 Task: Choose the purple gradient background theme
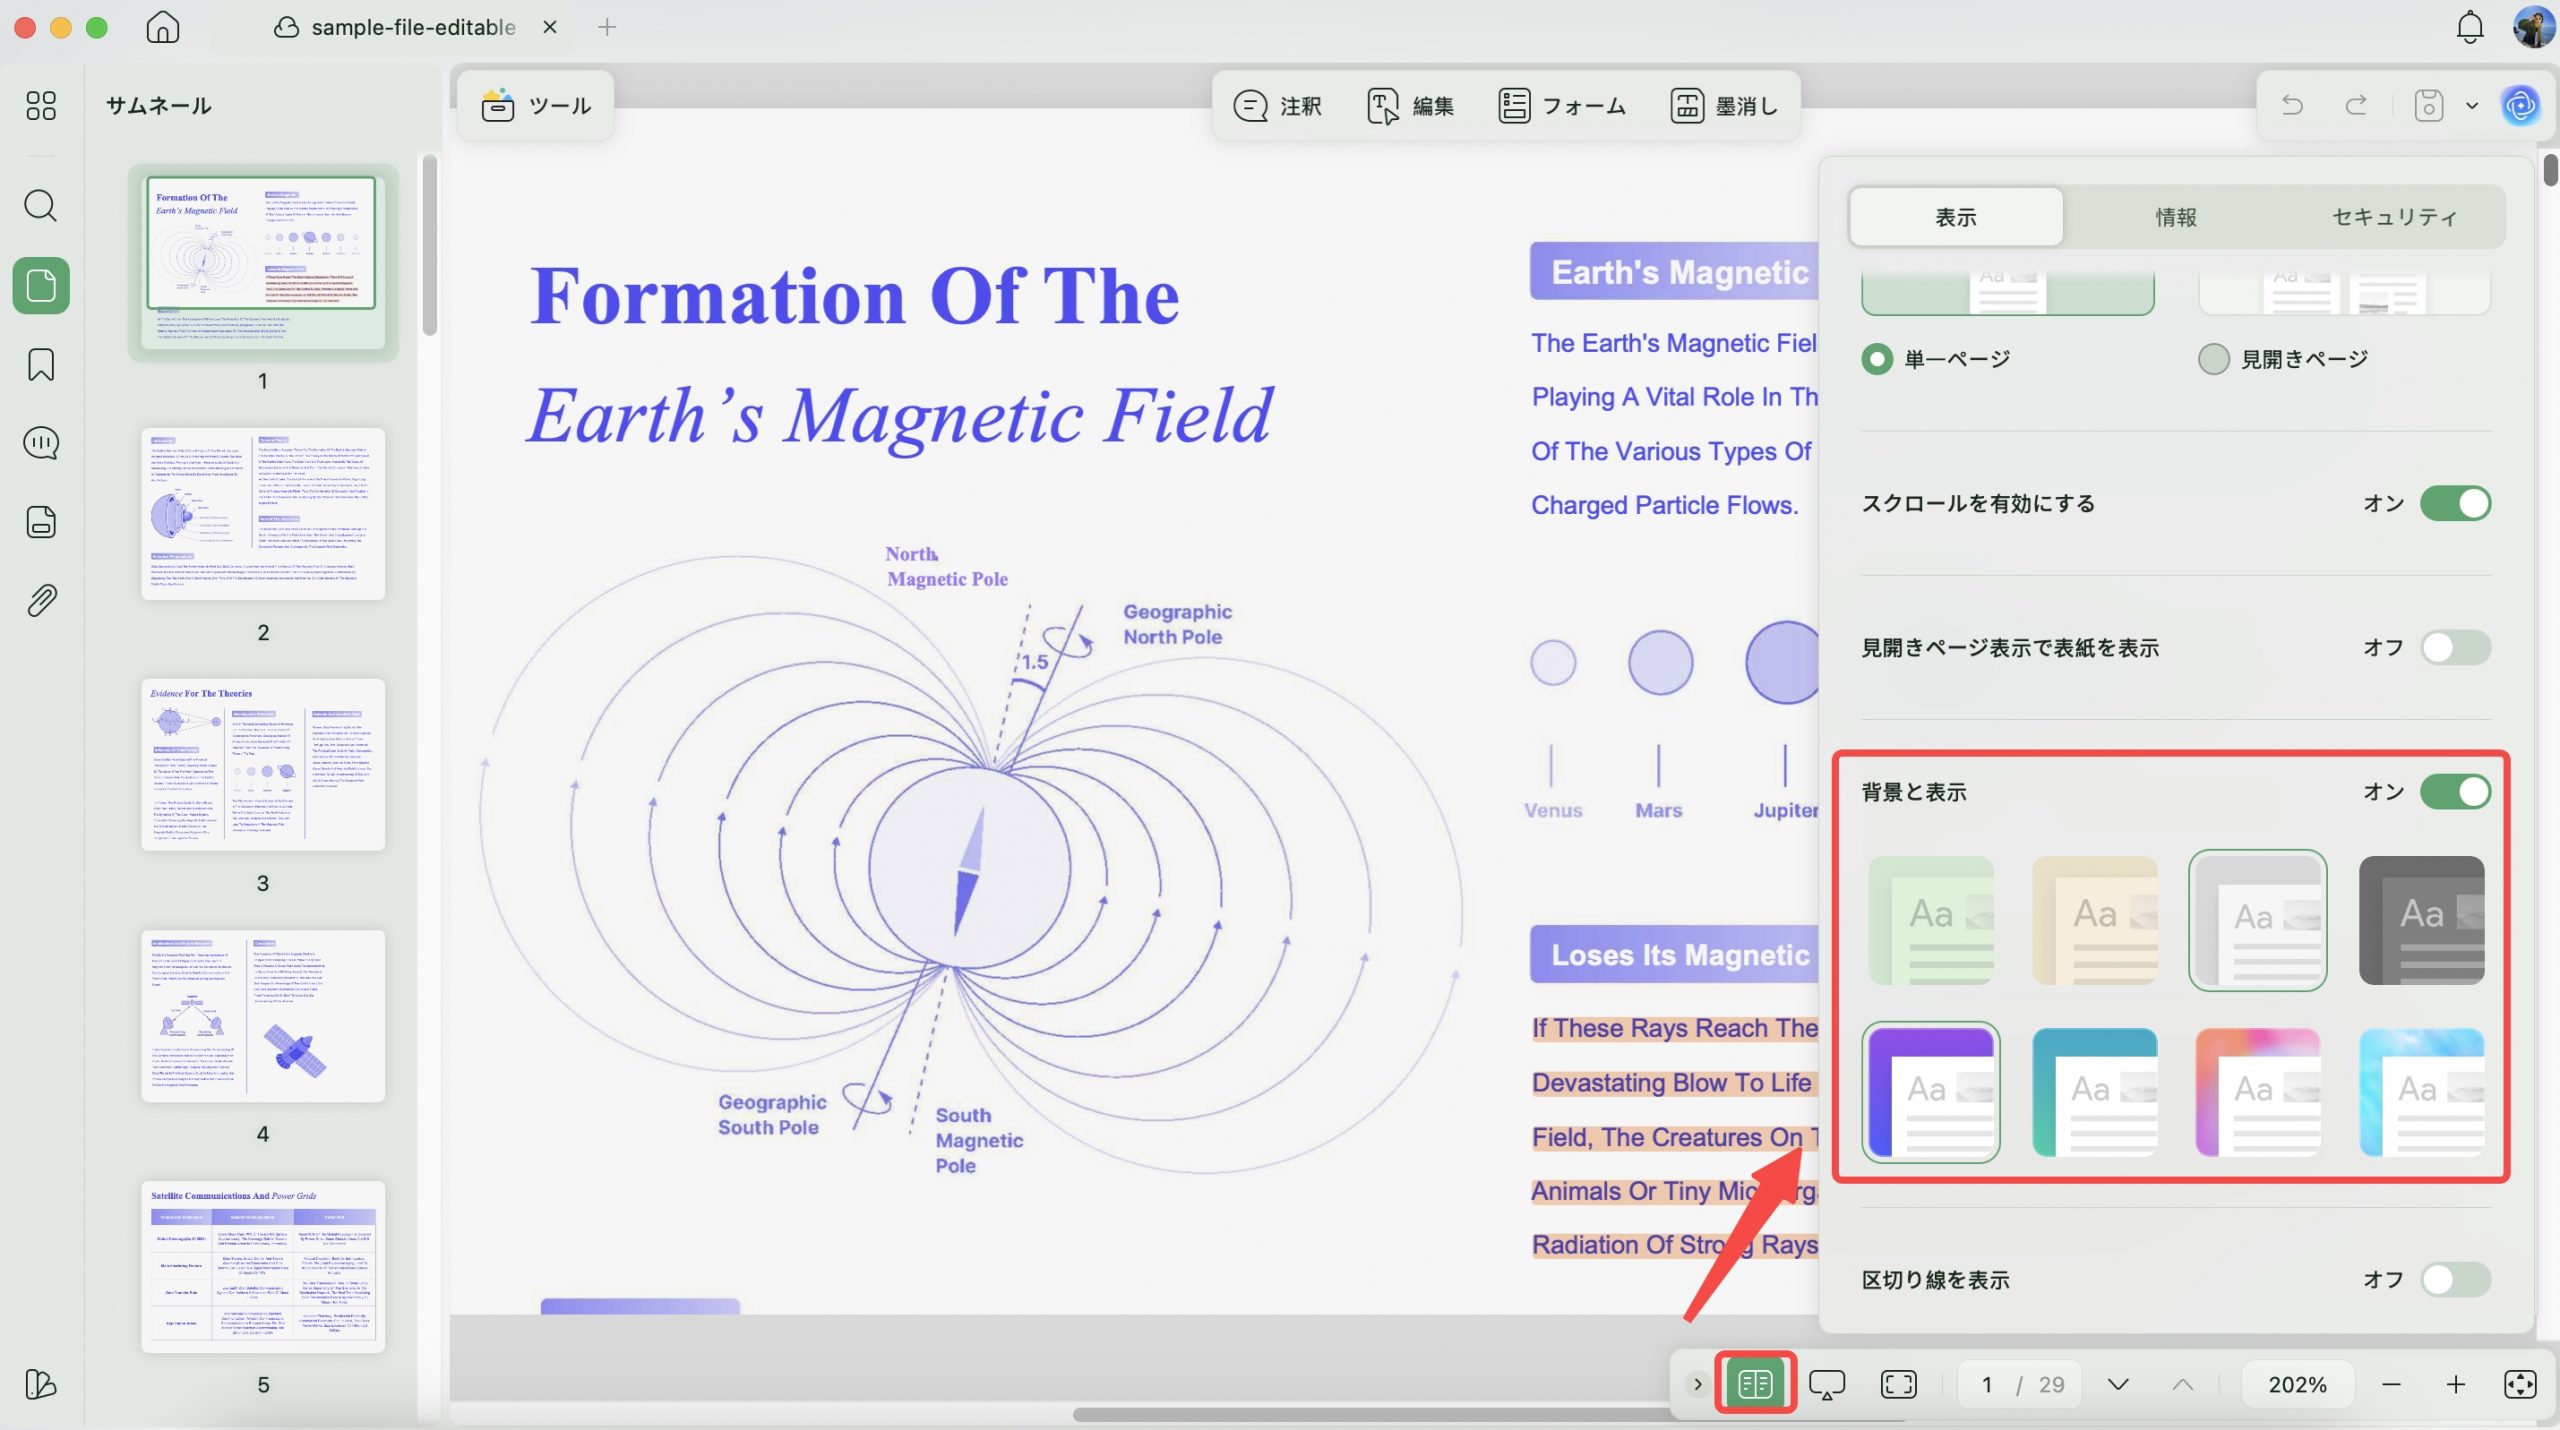(x=1931, y=1092)
